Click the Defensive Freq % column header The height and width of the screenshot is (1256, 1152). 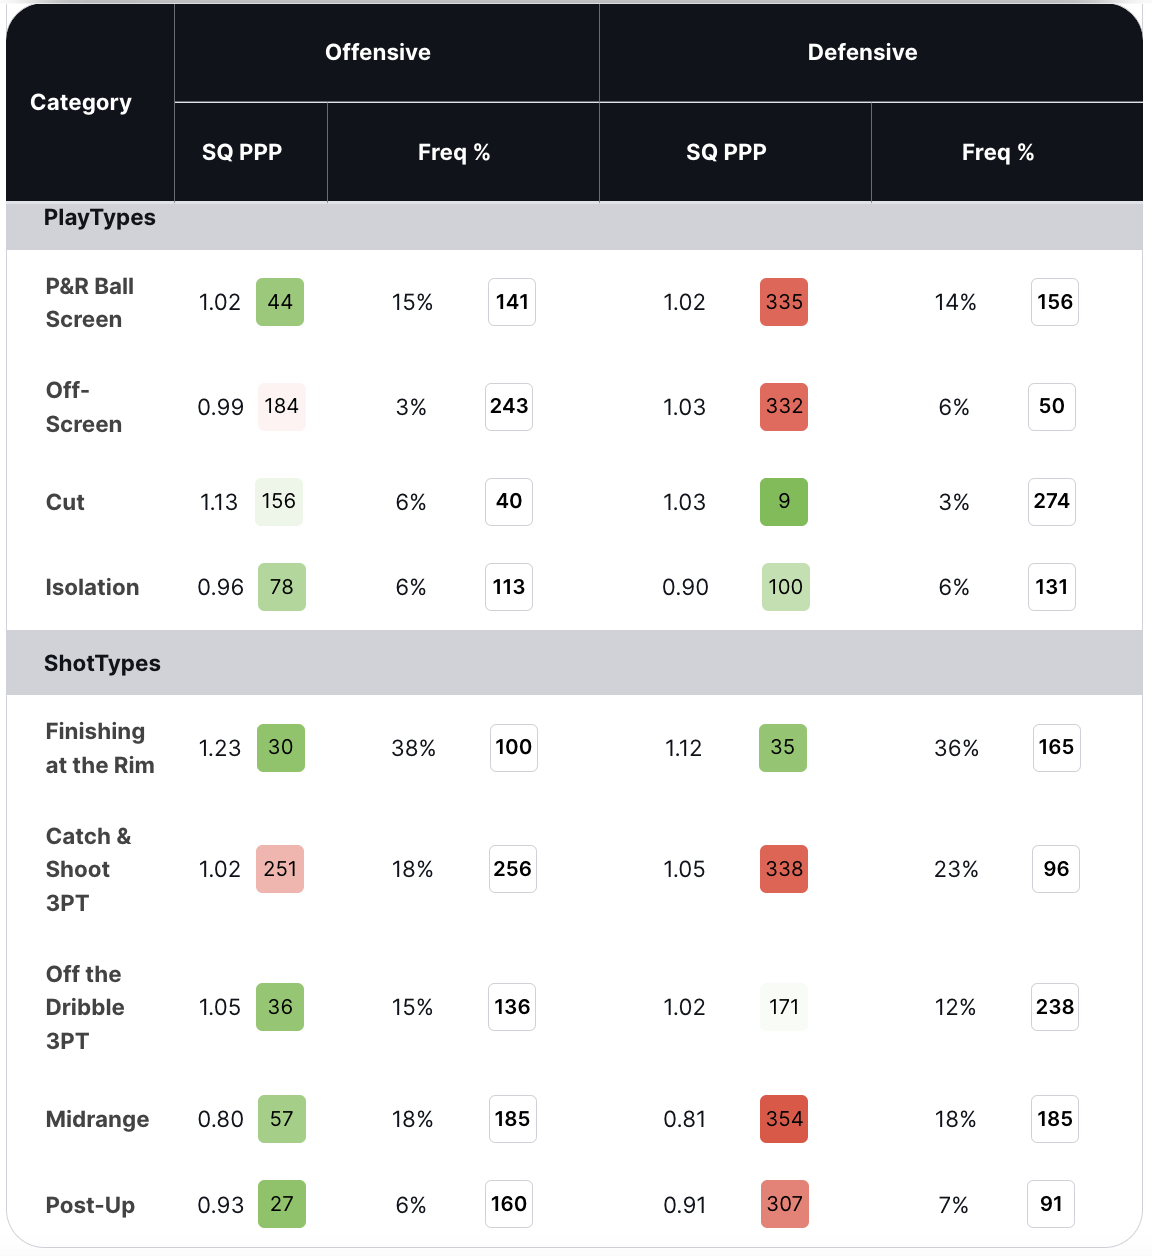point(997,152)
